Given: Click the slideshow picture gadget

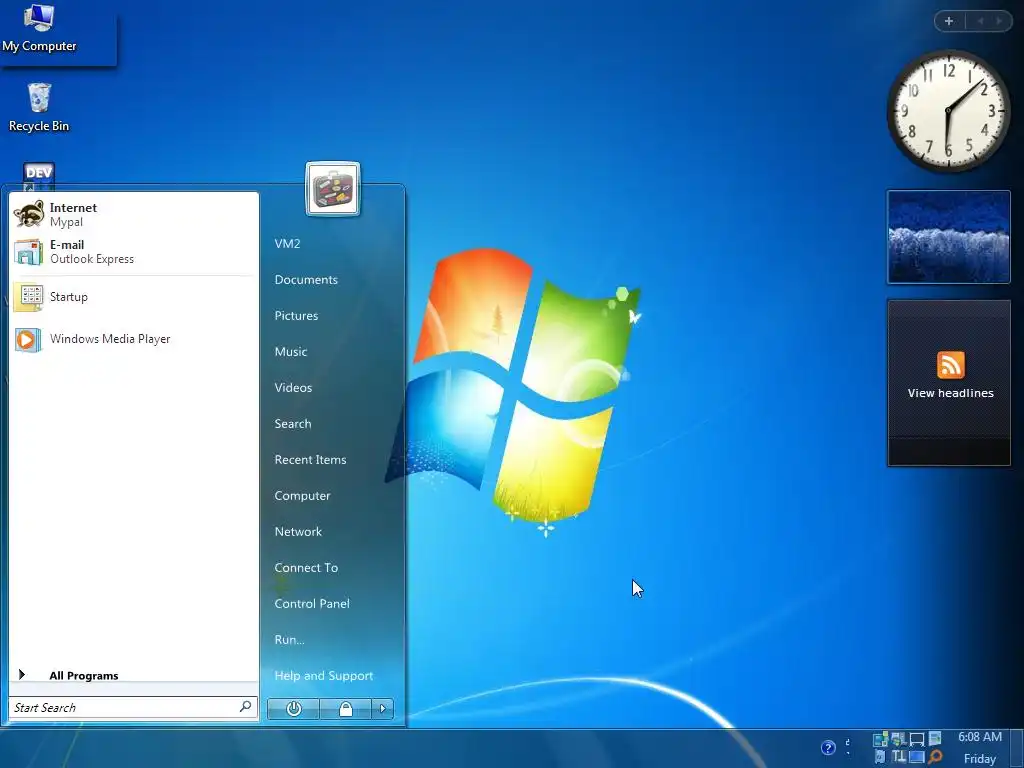Looking at the screenshot, I should [948, 237].
